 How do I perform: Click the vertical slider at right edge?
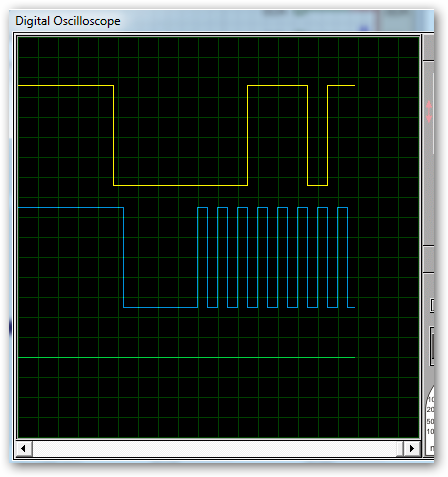click(432, 346)
